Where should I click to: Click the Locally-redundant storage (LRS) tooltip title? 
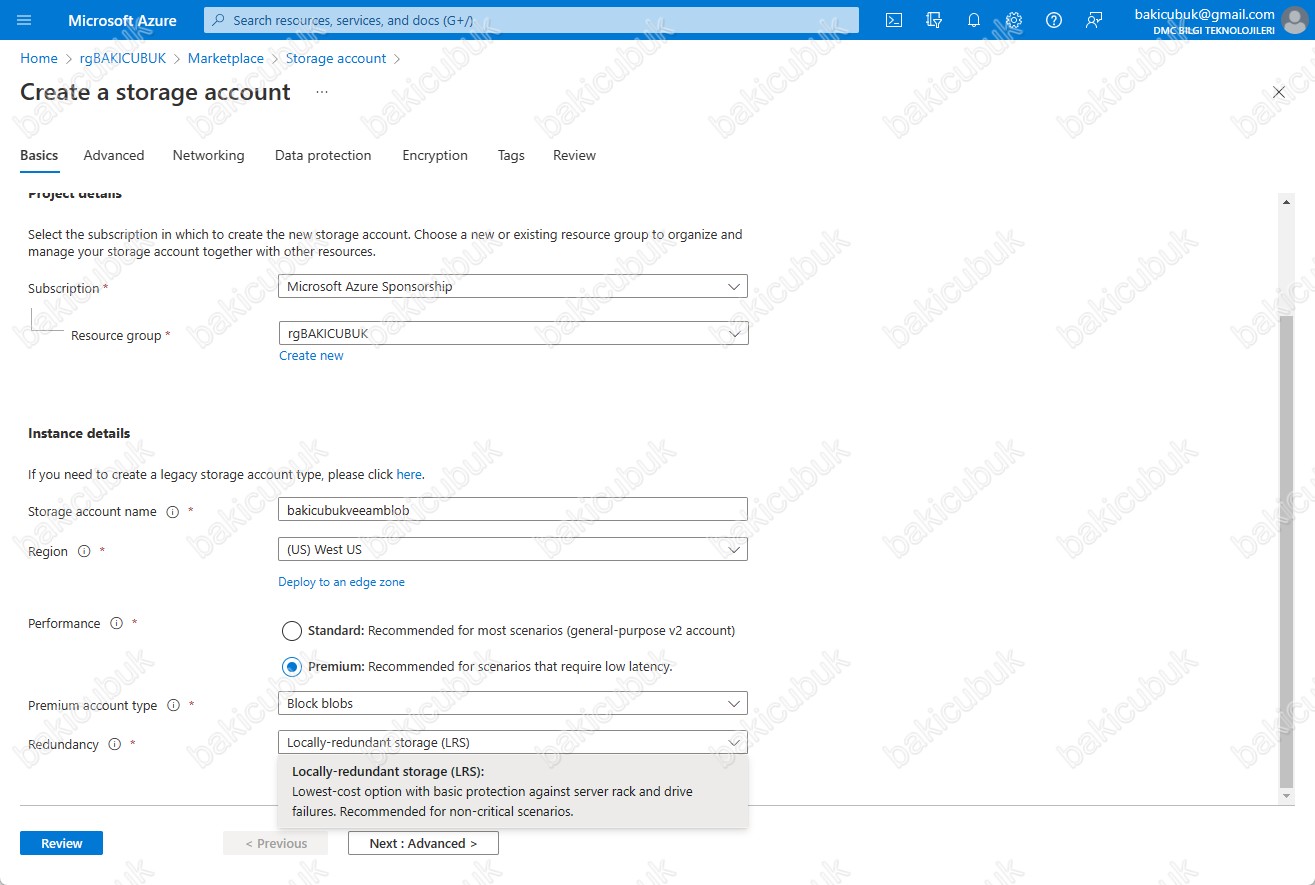(388, 772)
